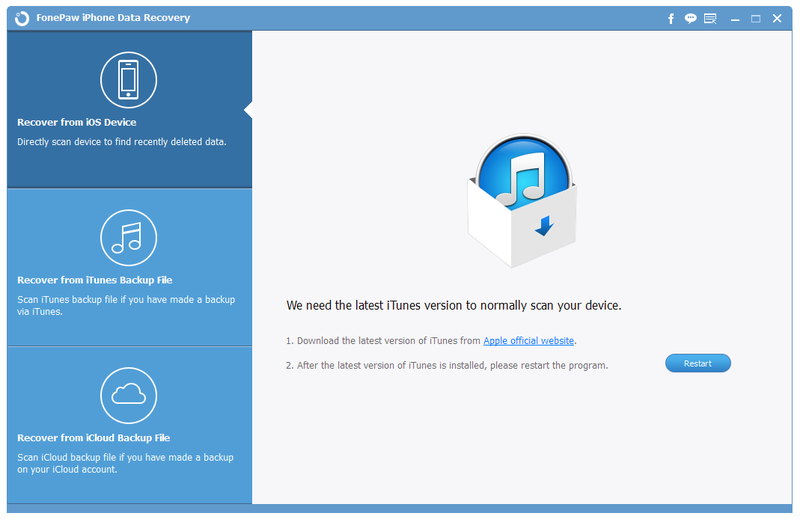Viewport: 800px width, 522px height.
Task: Click 'Directly scan device to find recently deleted data.'
Action: click(121, 142)
